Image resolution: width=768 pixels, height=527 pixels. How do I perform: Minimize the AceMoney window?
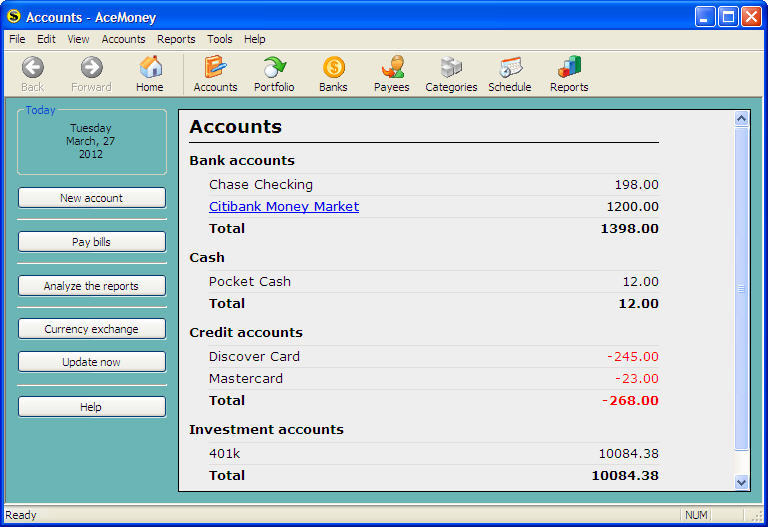pyautogui.click(x=705, y=17)
